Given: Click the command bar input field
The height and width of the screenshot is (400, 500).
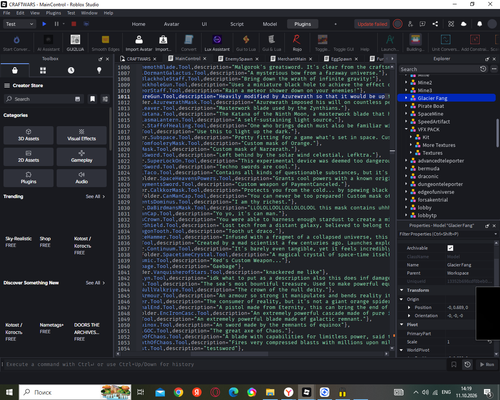Looking at the screenshot, I should 224,364.
